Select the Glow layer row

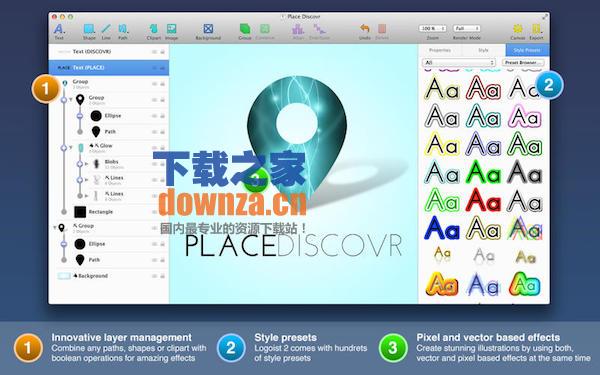109,148
